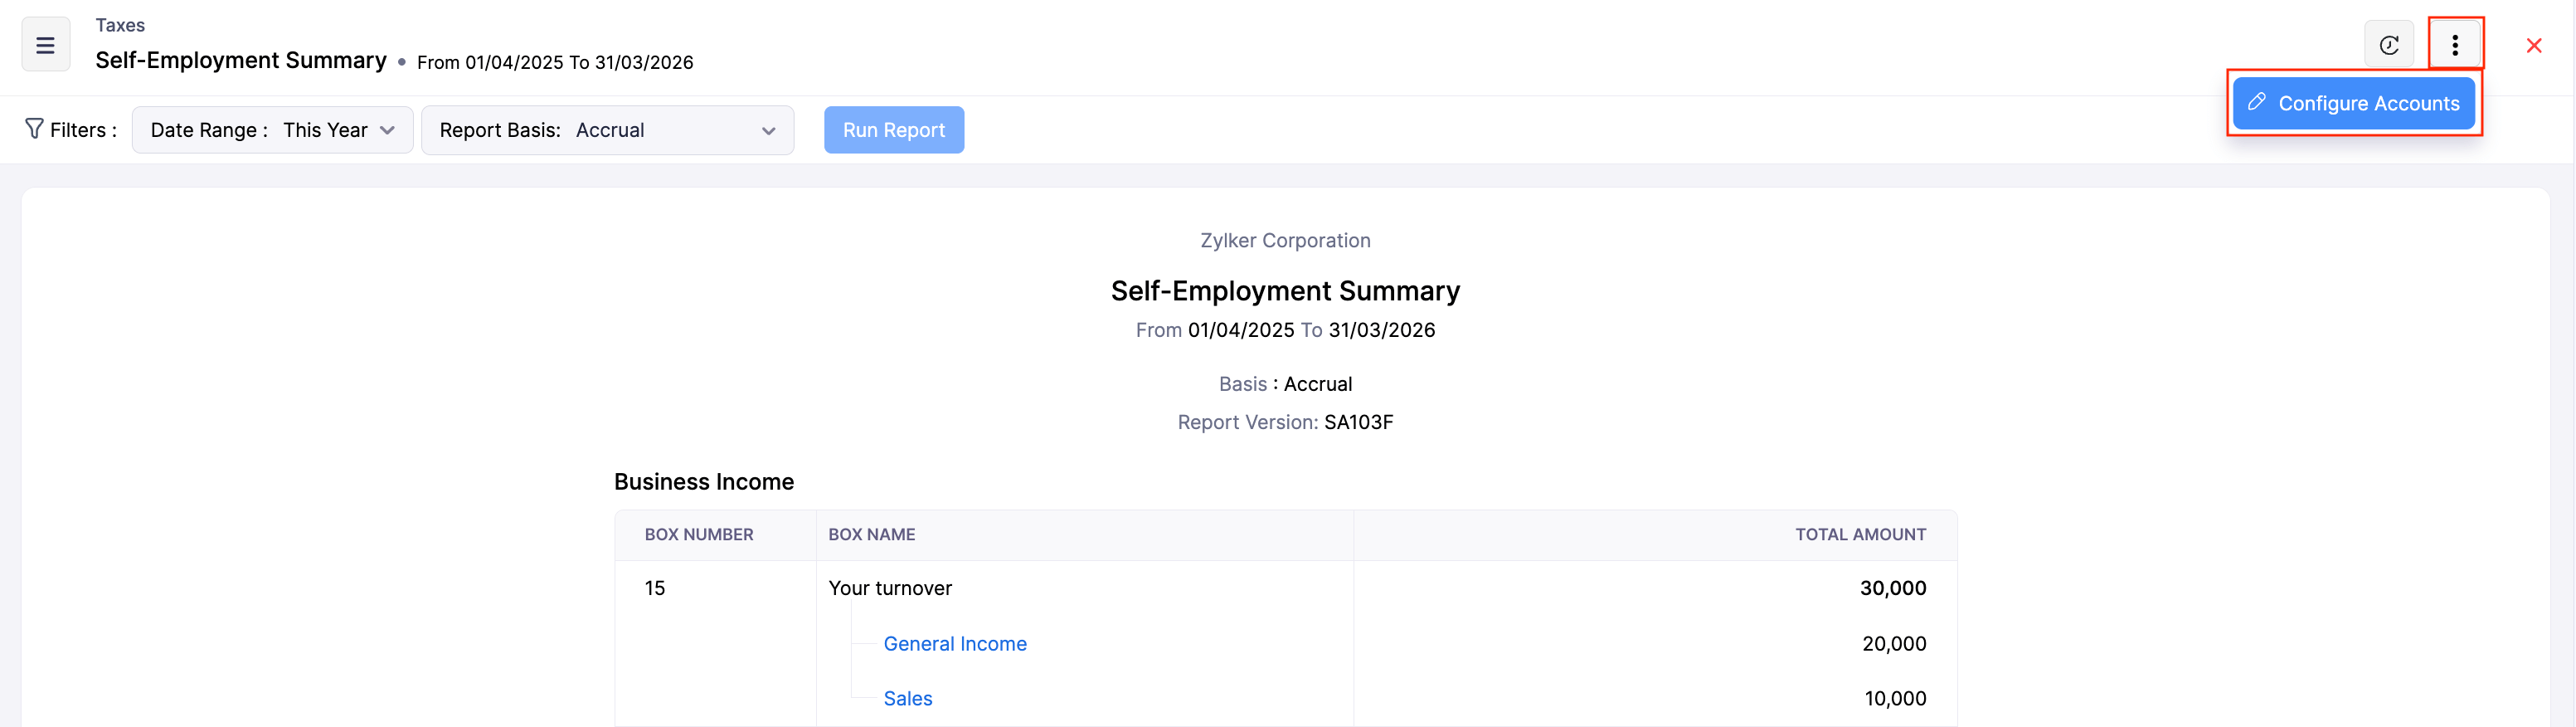Viewport: 2576px width, 727px height.
Task: Click the 30,000 turnover total amount
Action: coord(1892,588)
